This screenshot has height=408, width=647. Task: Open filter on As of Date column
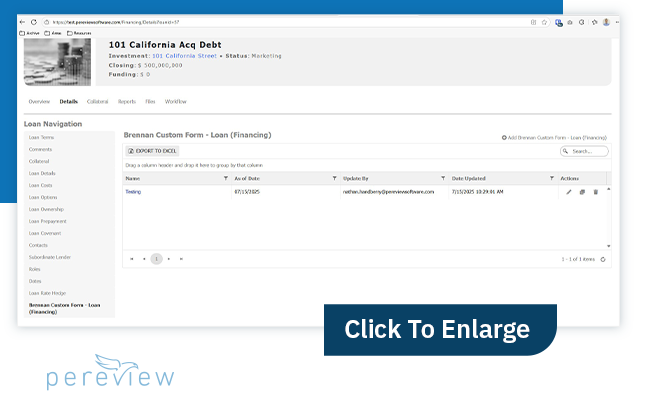click(335, 178)
